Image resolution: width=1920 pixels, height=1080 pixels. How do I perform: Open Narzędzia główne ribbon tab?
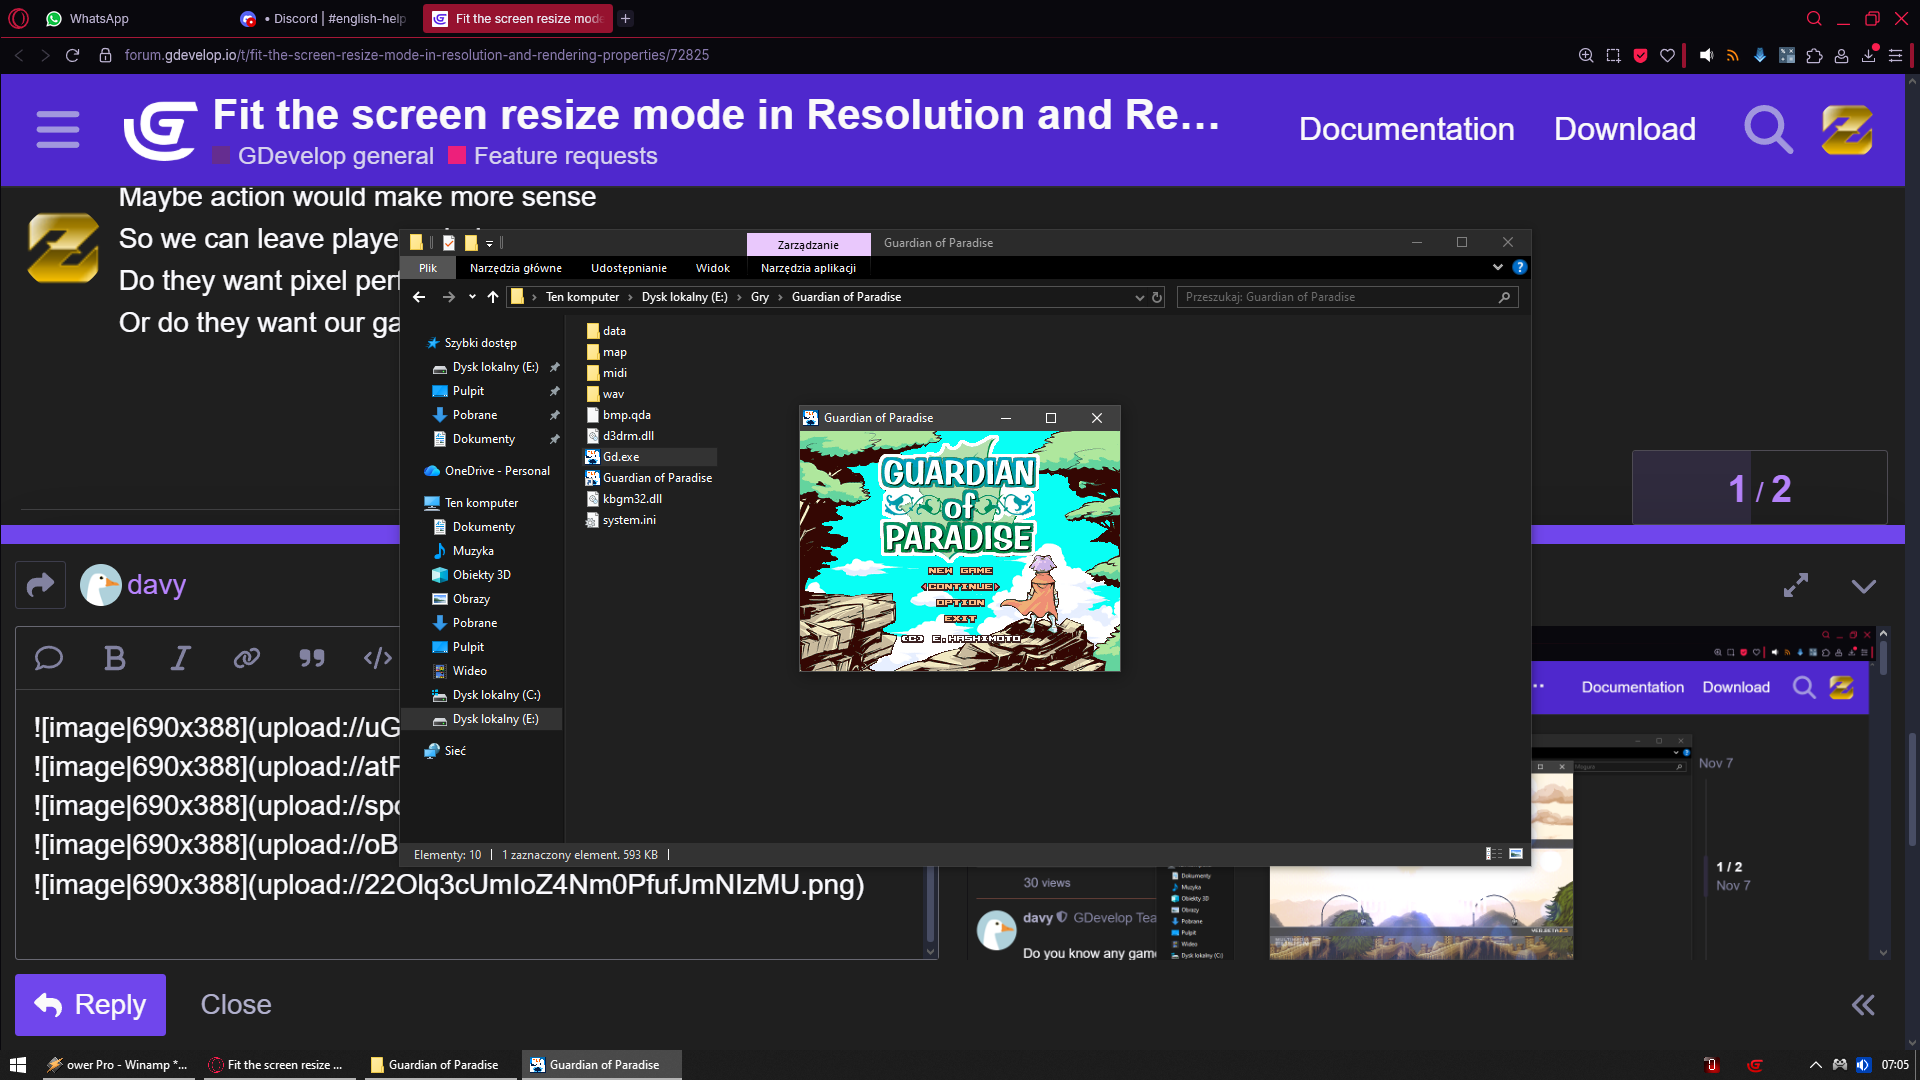(x=516, y=268)
